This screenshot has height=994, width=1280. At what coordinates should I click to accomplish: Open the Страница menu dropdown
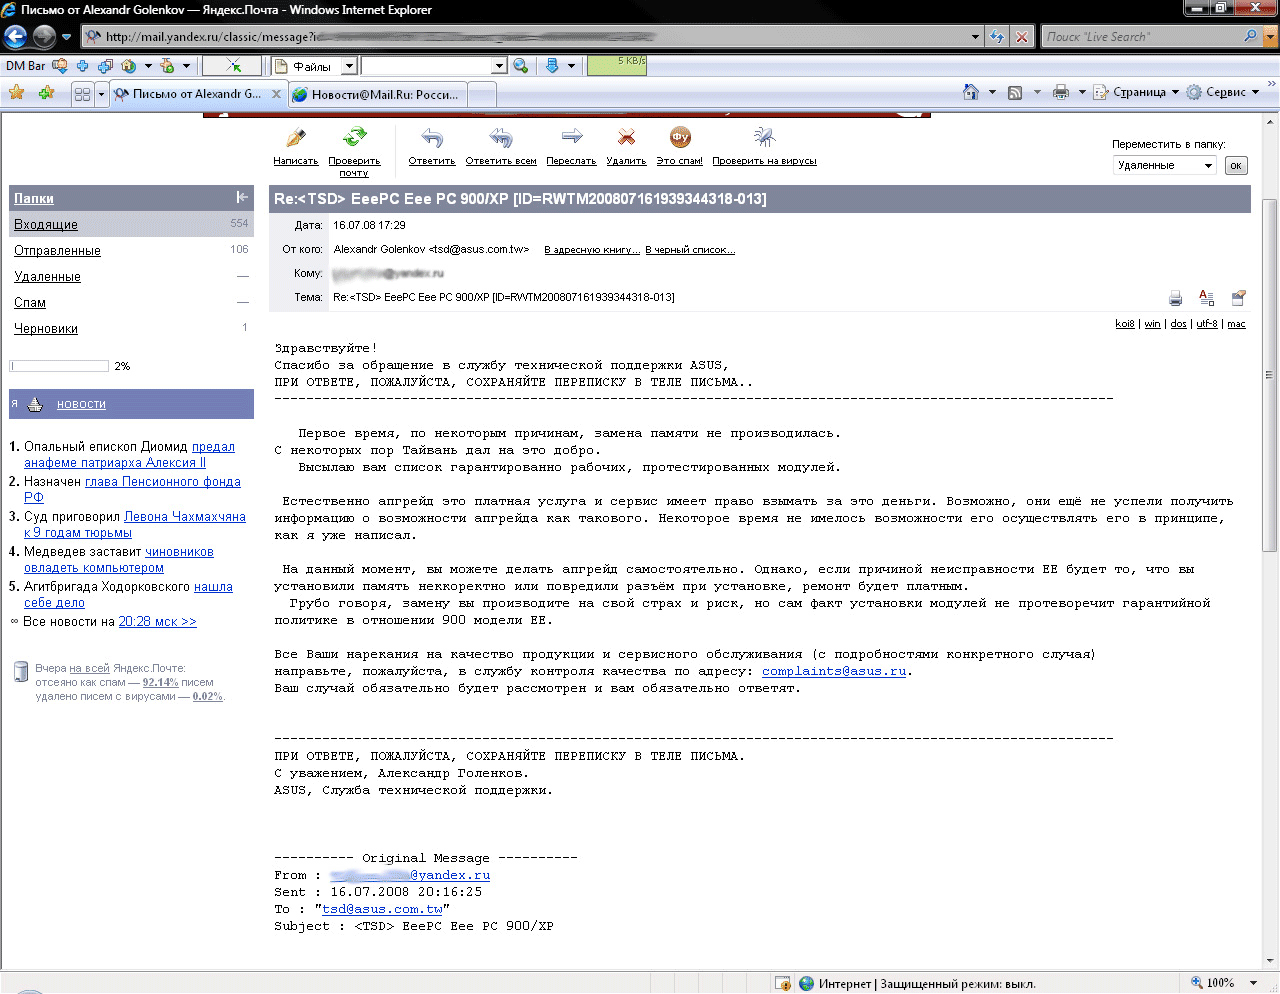click(x=1136, y=92)
